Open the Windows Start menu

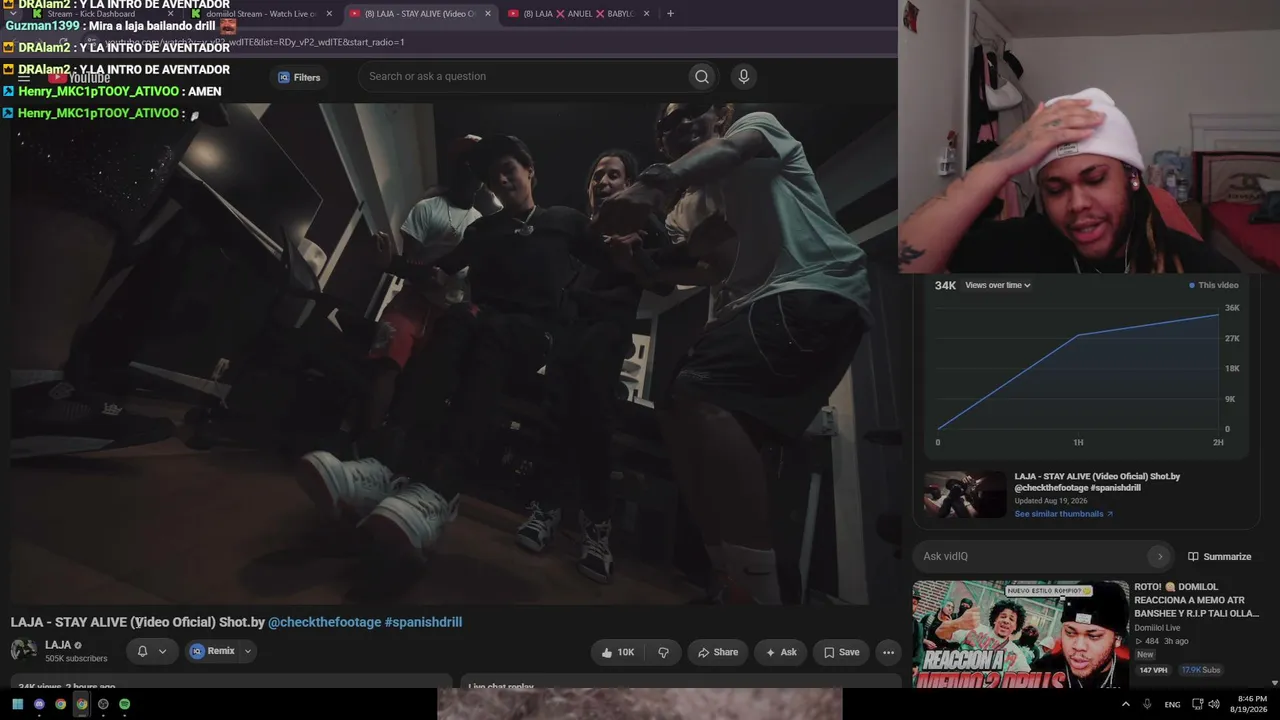(18, 704)
